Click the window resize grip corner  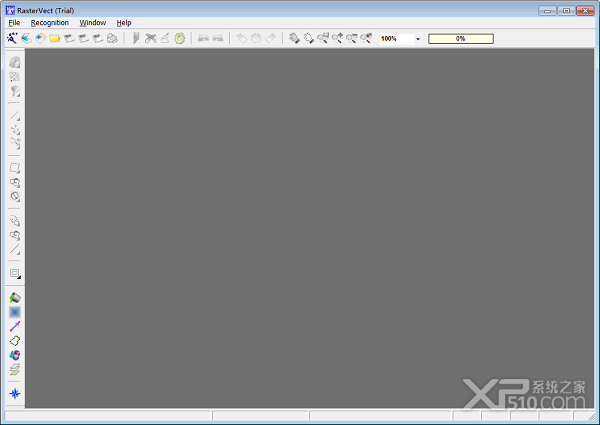point(592,416)
